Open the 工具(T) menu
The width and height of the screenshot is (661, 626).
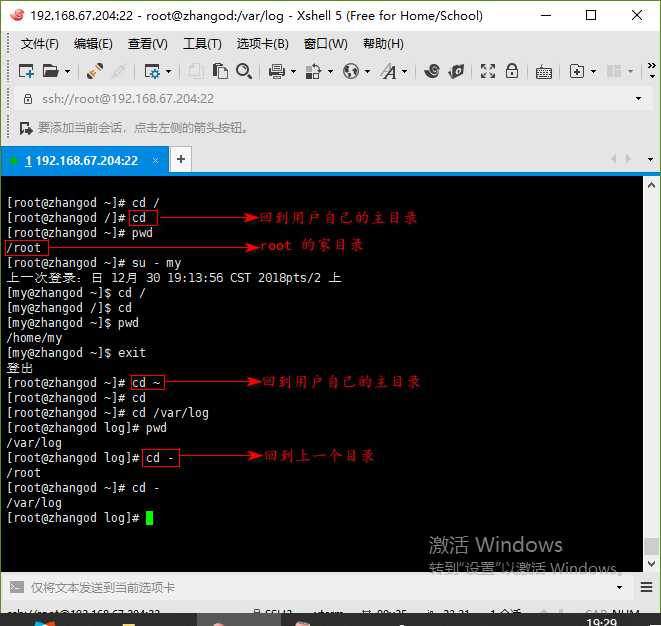pos(202,43)
